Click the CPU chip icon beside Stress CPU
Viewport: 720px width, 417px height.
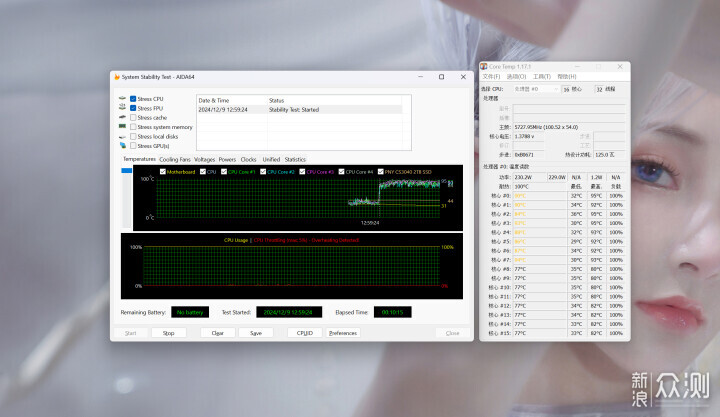pyautogui.click(x=121, y=99)
